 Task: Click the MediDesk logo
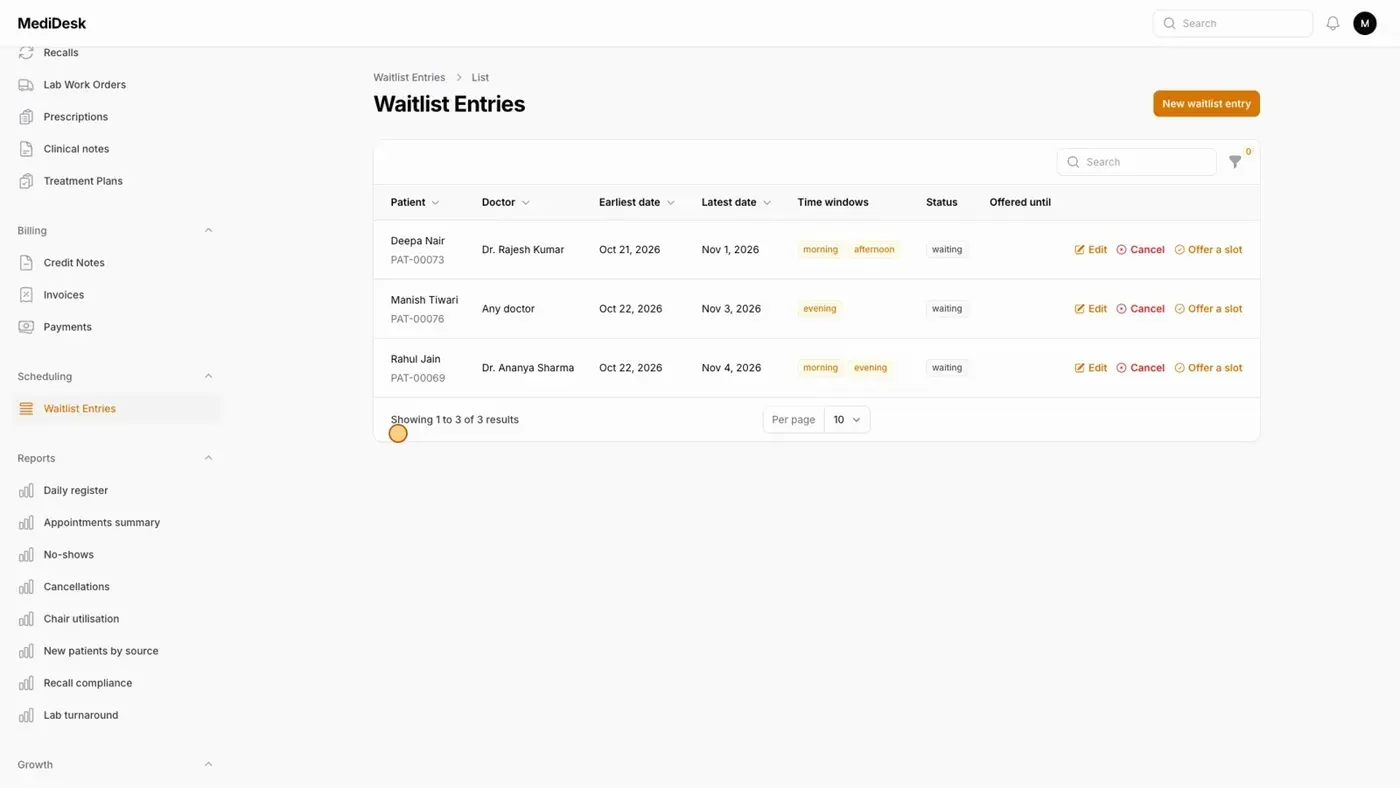coord(52,23)
